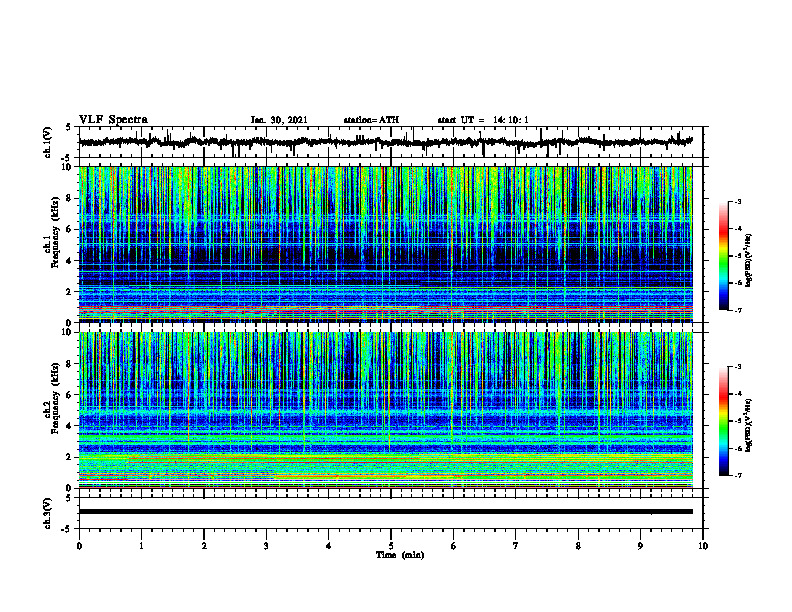792x612 pixels.
Task: Click the ch.2 frequency axis "2" tick label
Action: pyautogui.click(x=70, y=457)
